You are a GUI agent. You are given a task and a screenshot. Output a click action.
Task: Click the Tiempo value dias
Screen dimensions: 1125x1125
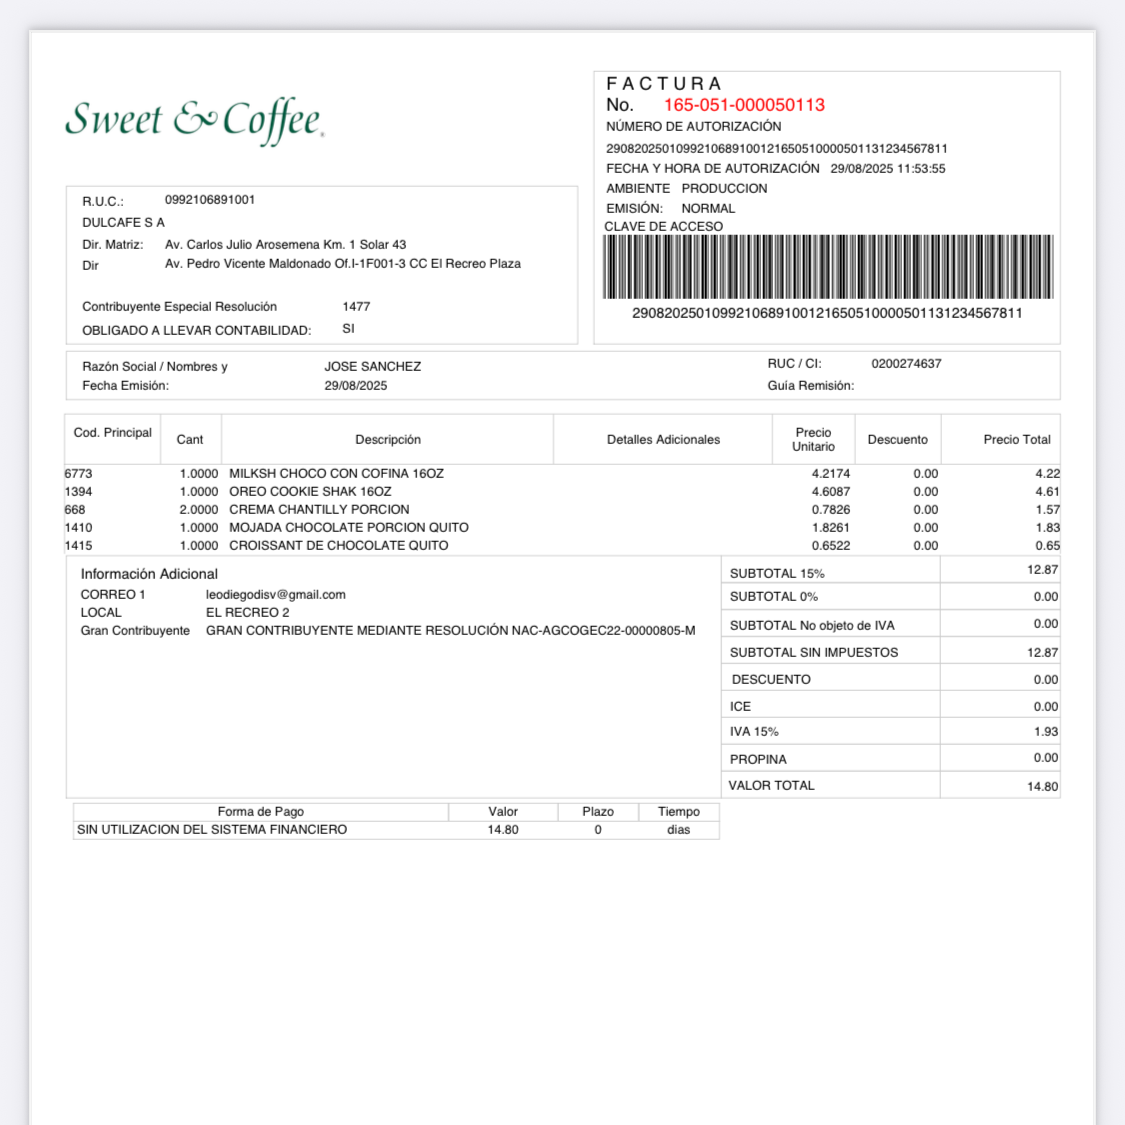point(679,829)
